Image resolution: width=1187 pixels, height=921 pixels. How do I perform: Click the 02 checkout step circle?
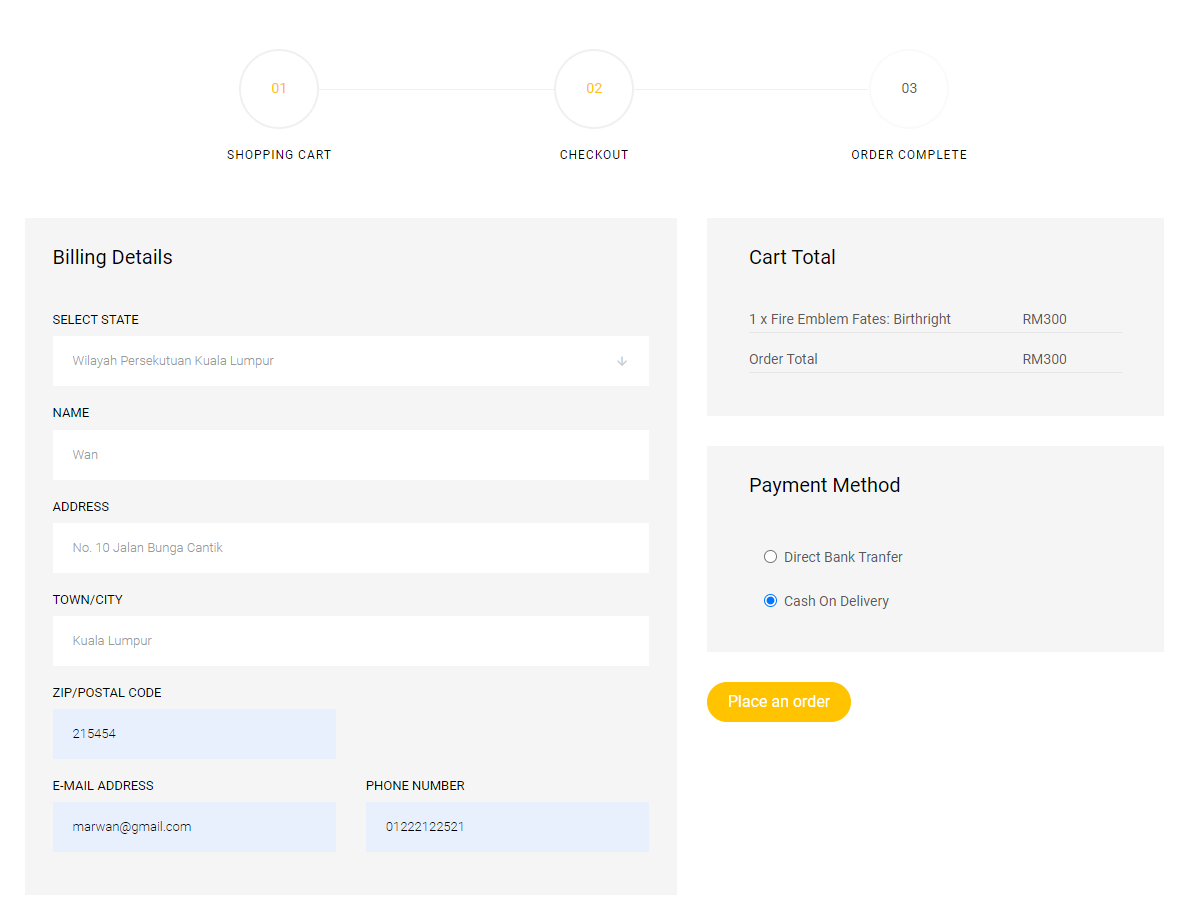pos(594,89)
